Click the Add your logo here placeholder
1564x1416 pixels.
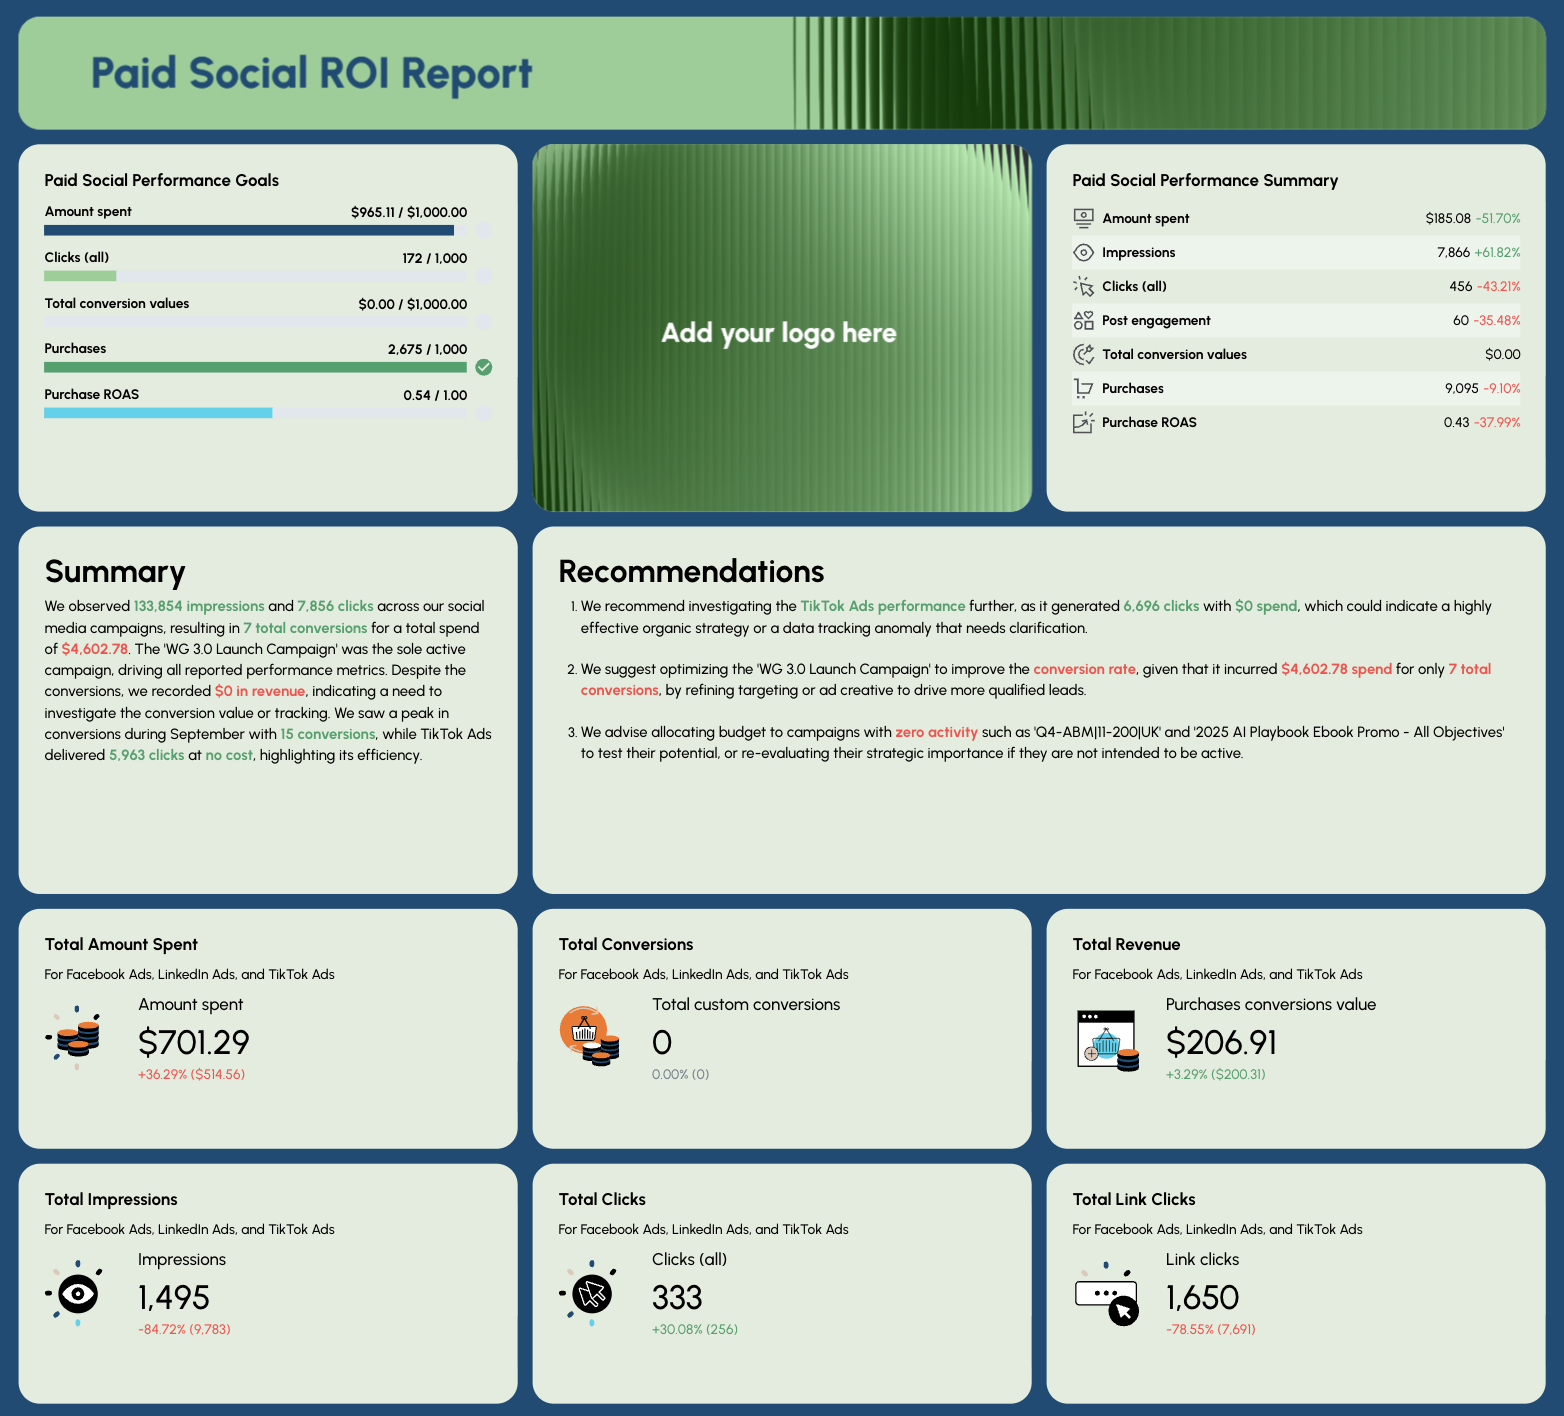[781, 332]
